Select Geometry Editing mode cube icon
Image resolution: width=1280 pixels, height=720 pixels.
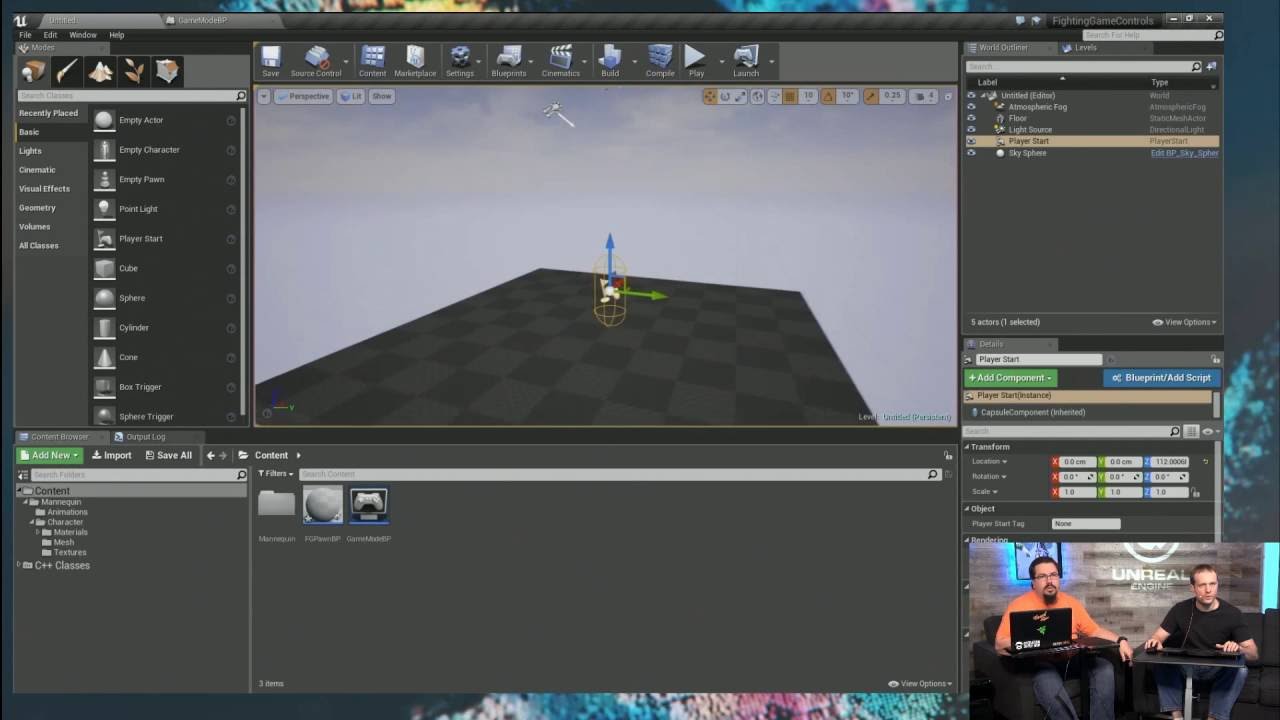(x=166, y=71)
